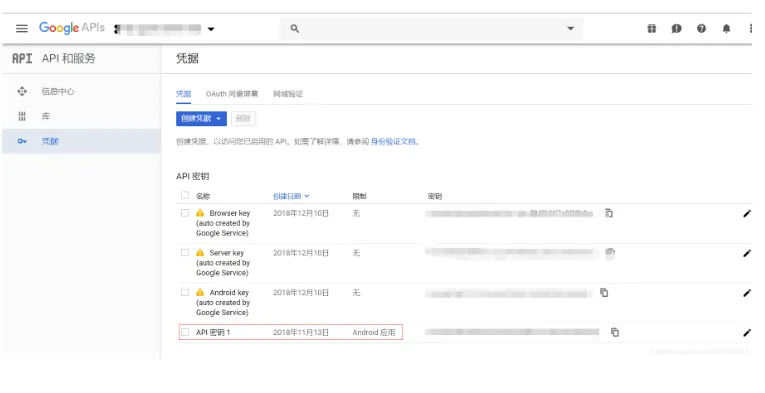Switch to the 凭据 tab
This screenshot has width=765, height=393.
tap(183, 94)
